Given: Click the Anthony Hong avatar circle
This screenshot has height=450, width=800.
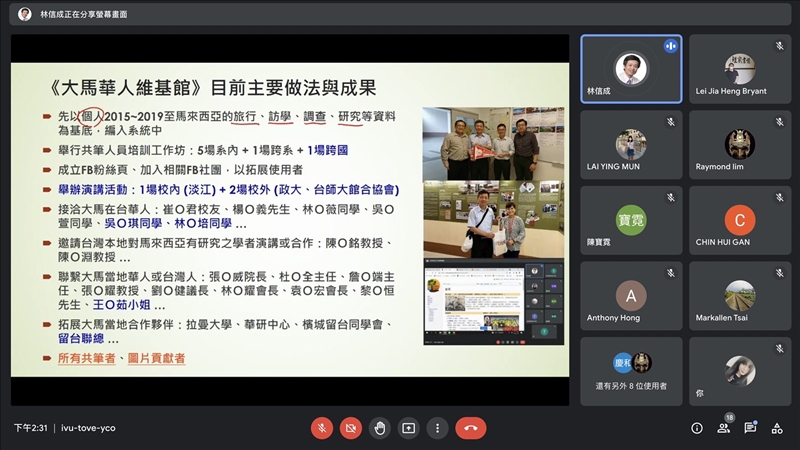Looking at the screenshot, I should tap(630, 295).
